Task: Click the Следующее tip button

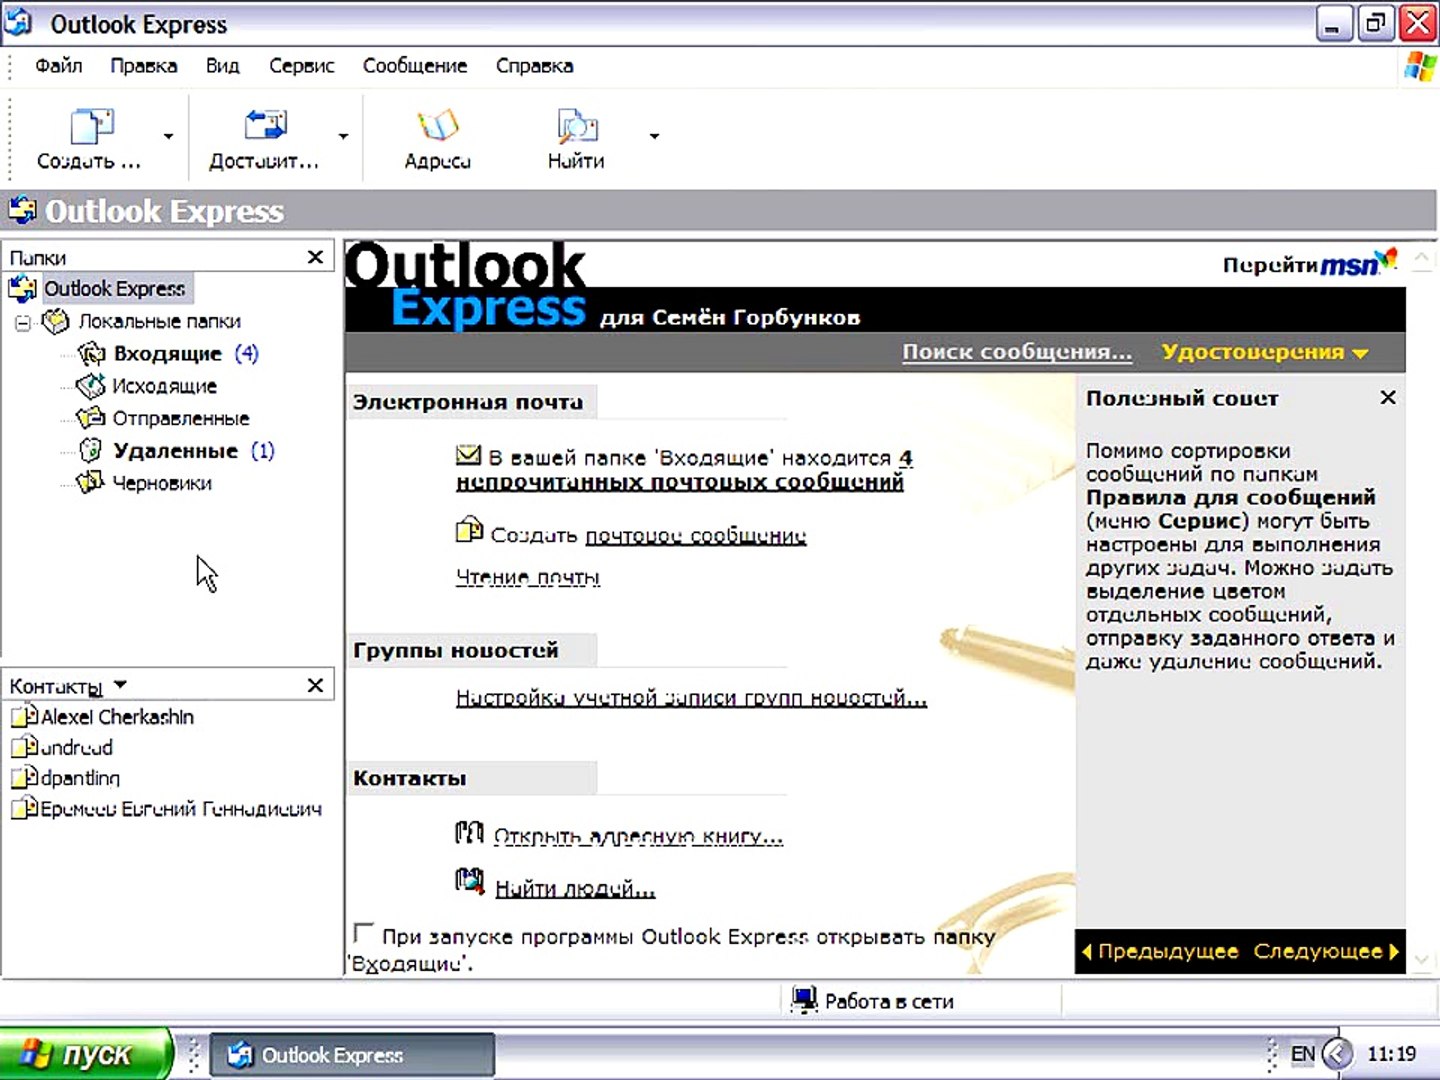Action: 1326,952
